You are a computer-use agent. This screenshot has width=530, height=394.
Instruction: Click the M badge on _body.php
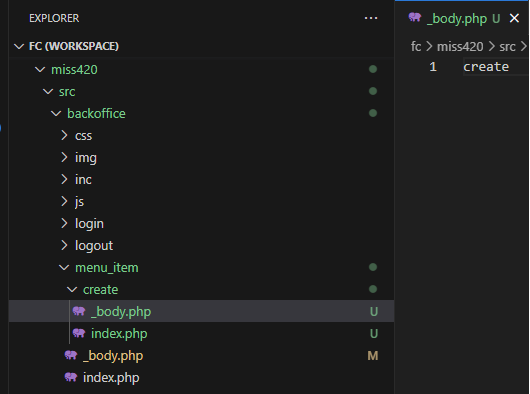click(x=373, y=356)
